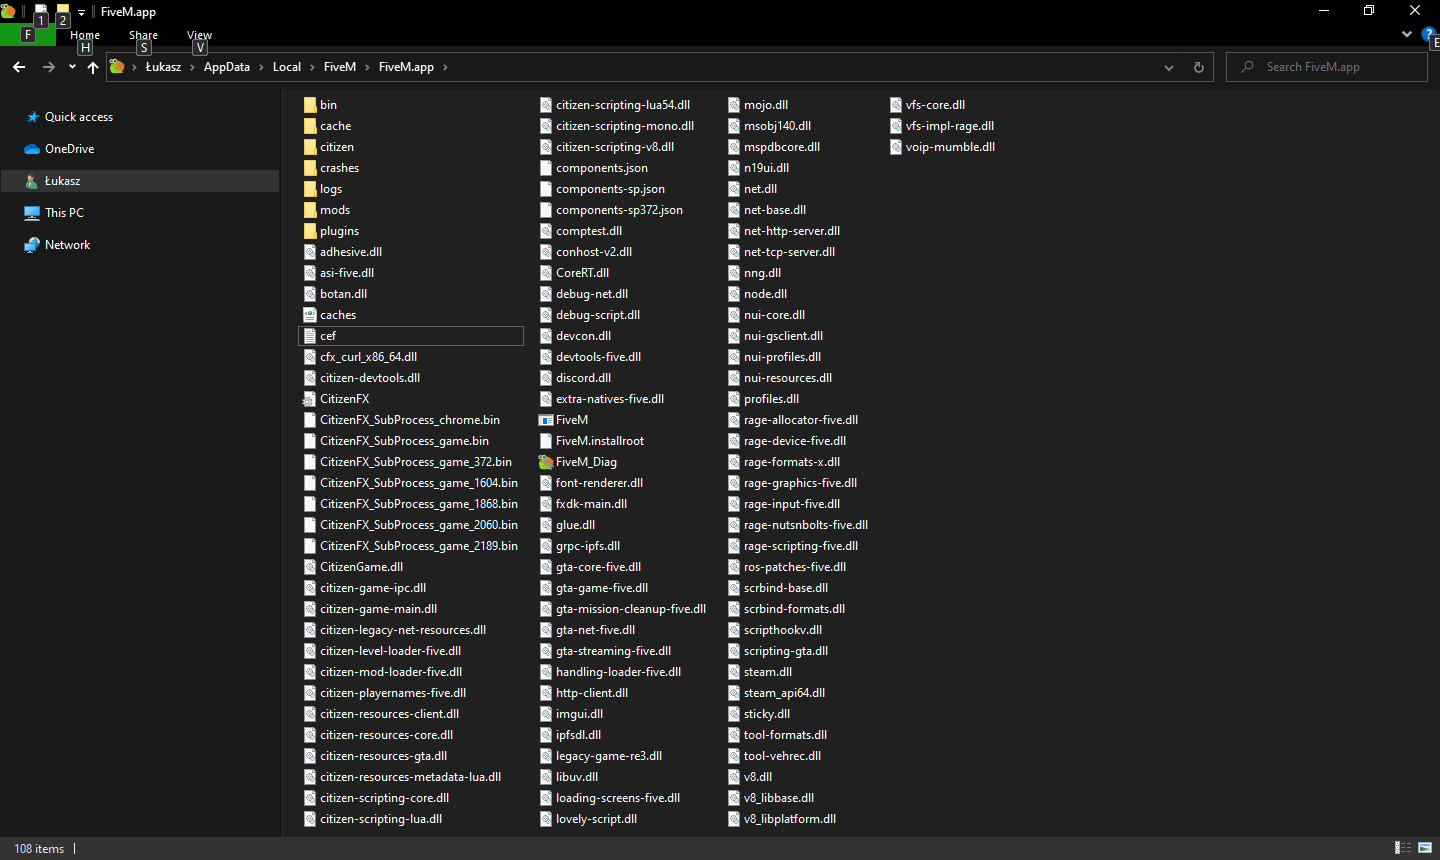Select CitizenGame.dll file
The width and height of the screenshot is (1440, 860).
pyautogui.click(x=353, y=567)
